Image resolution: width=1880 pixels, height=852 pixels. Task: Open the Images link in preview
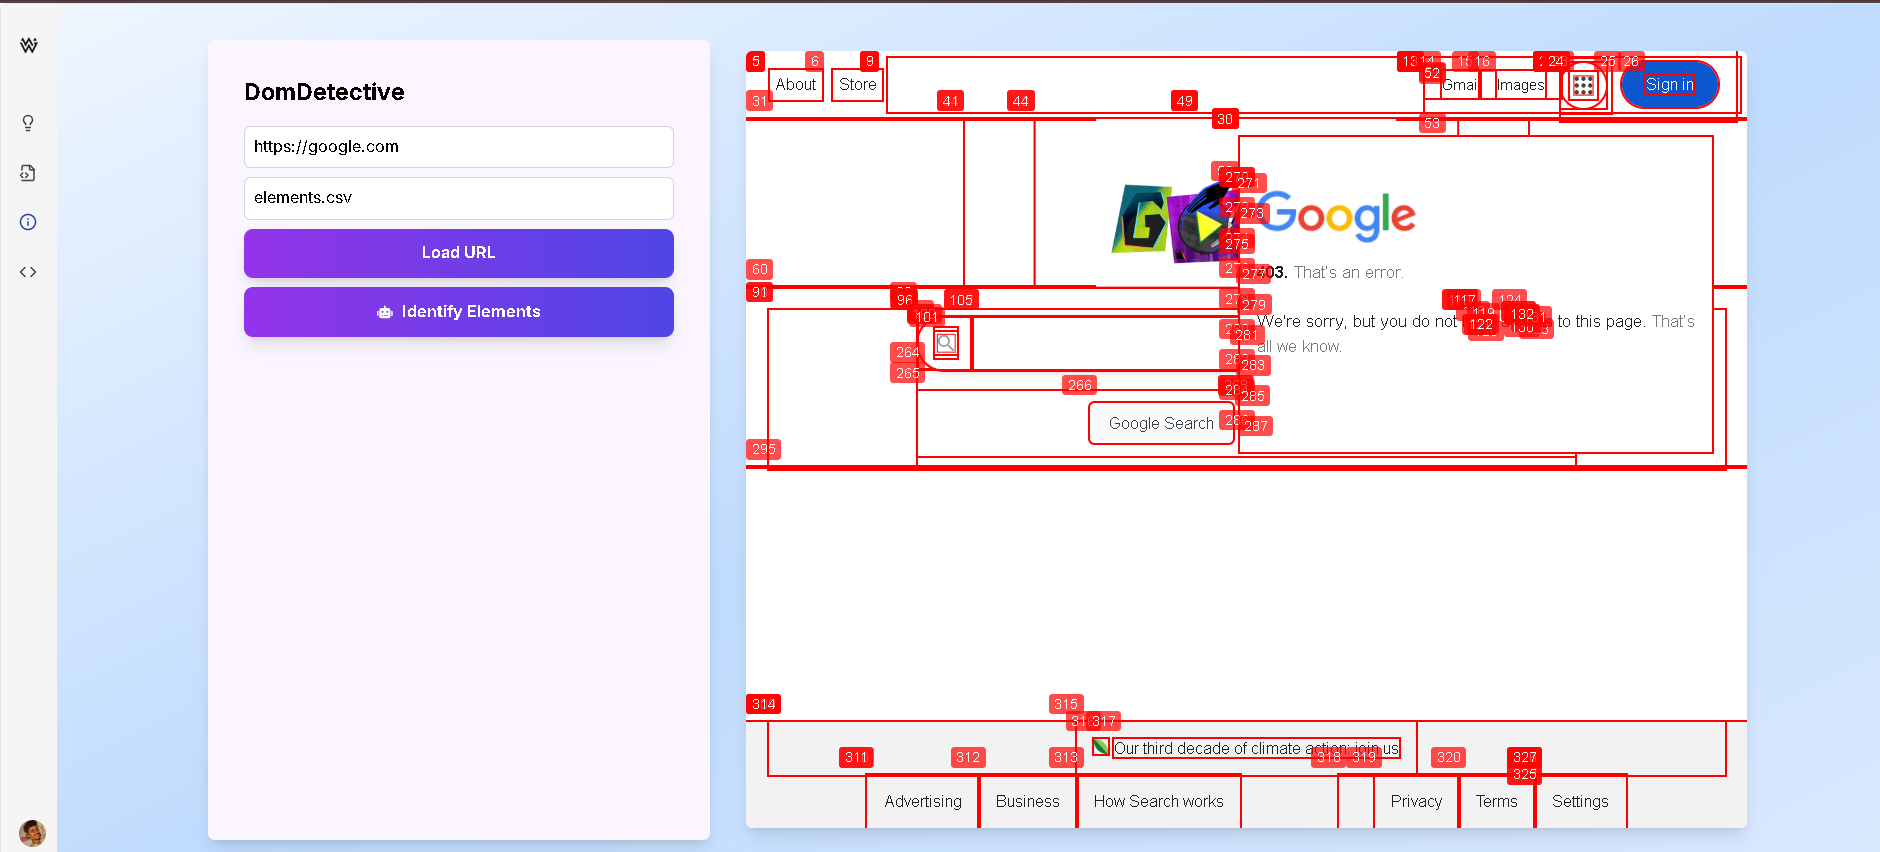(x=1521, y=85)
